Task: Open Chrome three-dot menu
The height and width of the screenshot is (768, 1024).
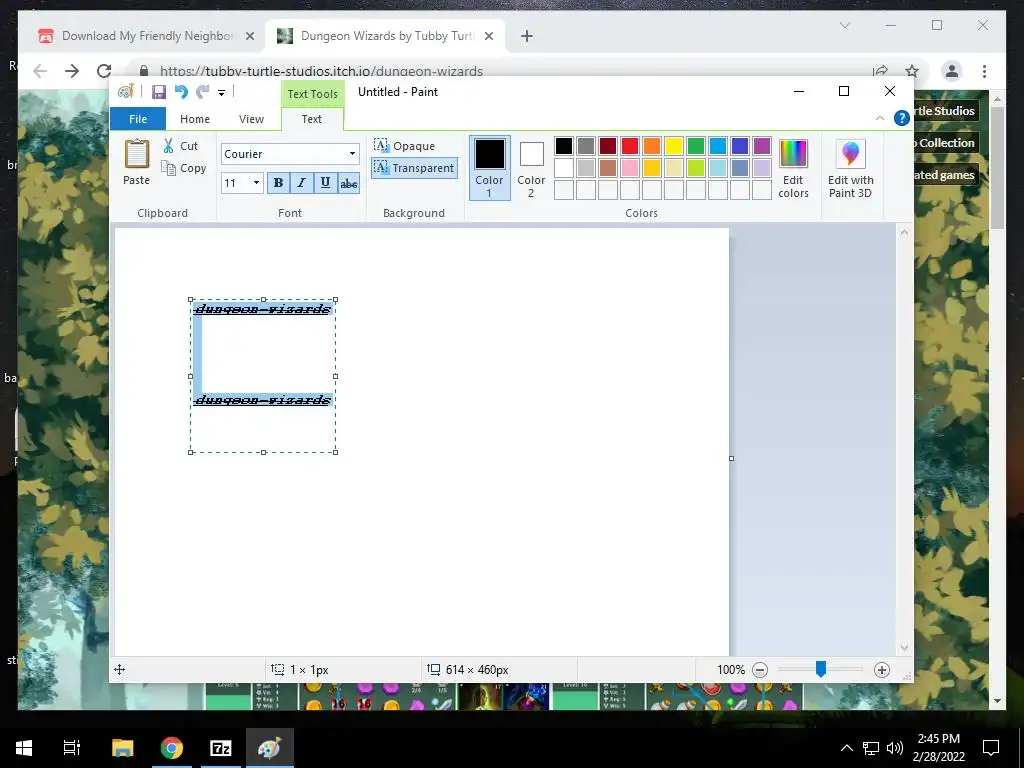Action: tap(984, 71)
